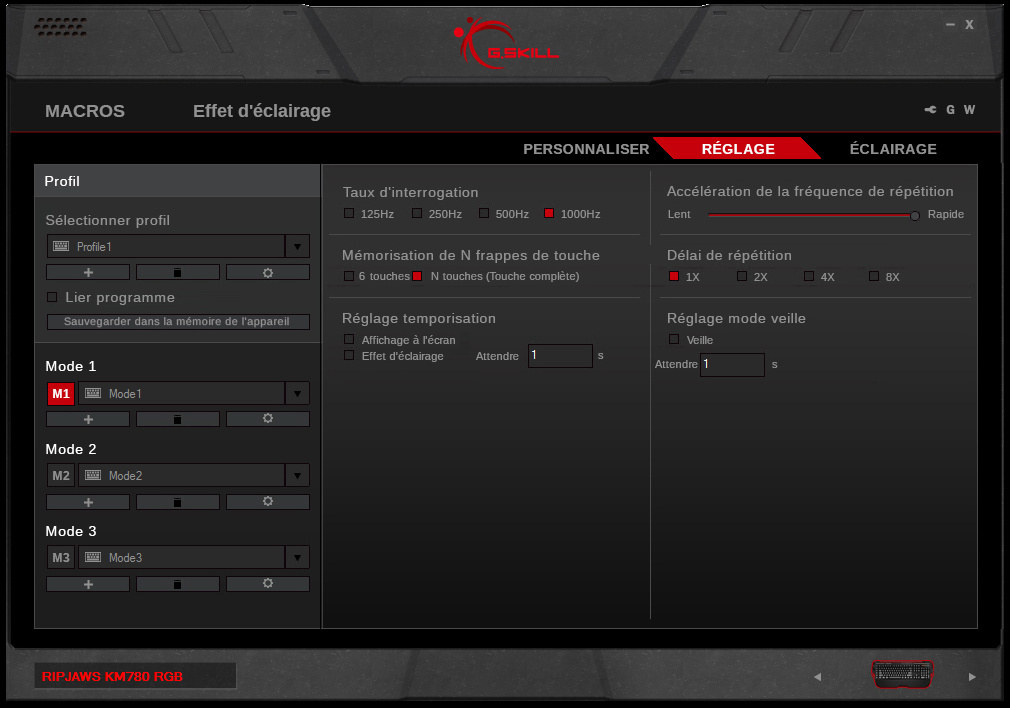Screen dimensions: 1010x708
Task: Select the 2X repeat delay option
Action: point(742,276)
